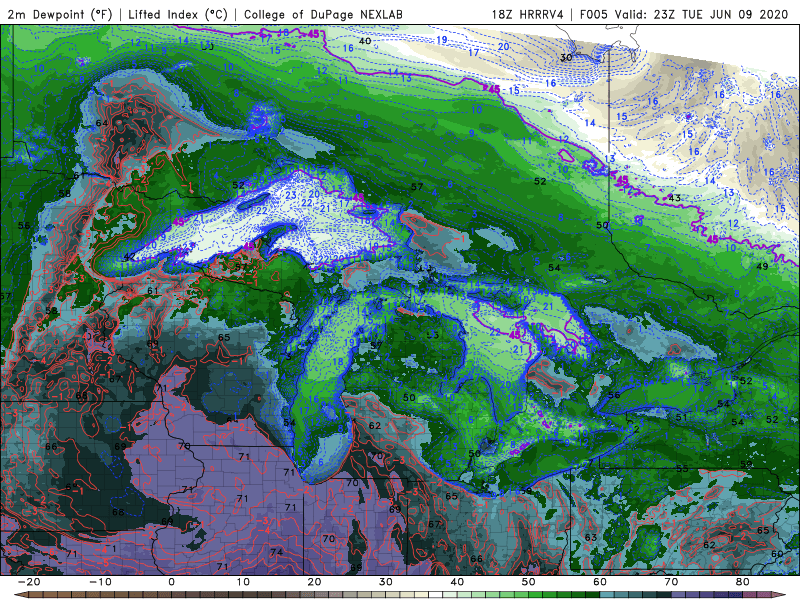Click the 'Lifted Index (°C)' header label
This screenshot has height=600, width=800.
[x=178, y=15]
